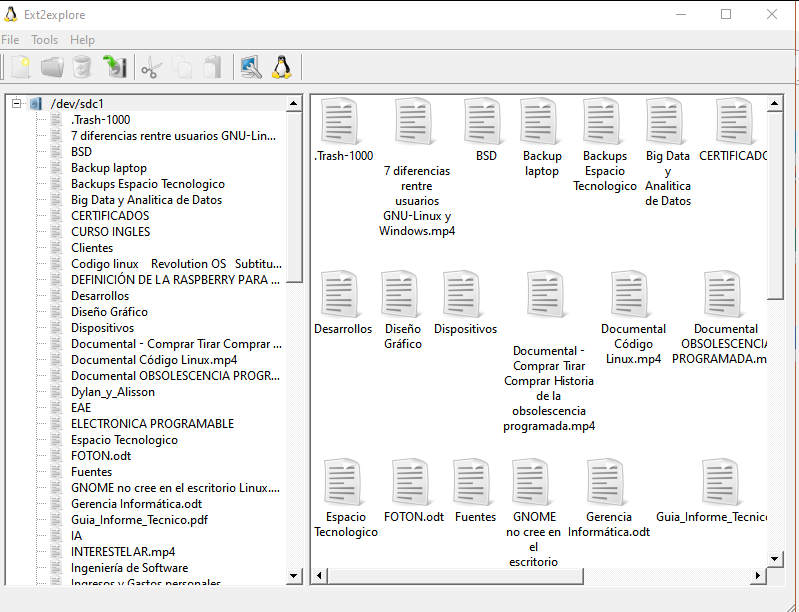
Task: Click the Backup laptop icon in right pane
Action: point(539,121)
